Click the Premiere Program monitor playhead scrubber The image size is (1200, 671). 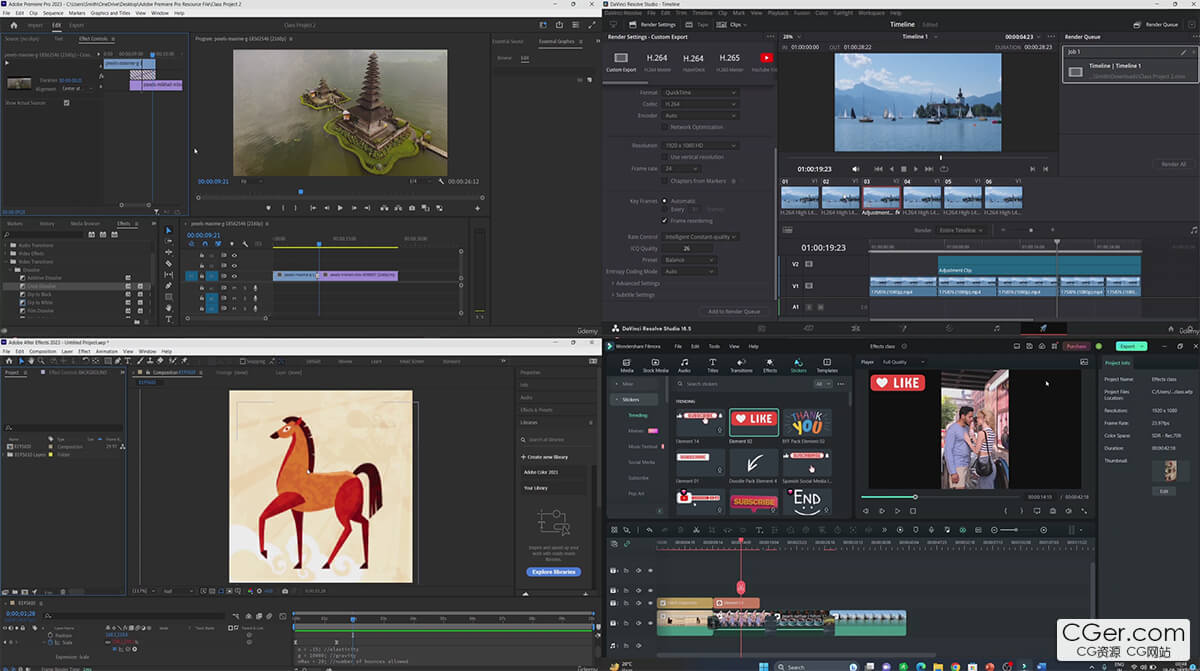pyautogui.click(x=301, y=191)
